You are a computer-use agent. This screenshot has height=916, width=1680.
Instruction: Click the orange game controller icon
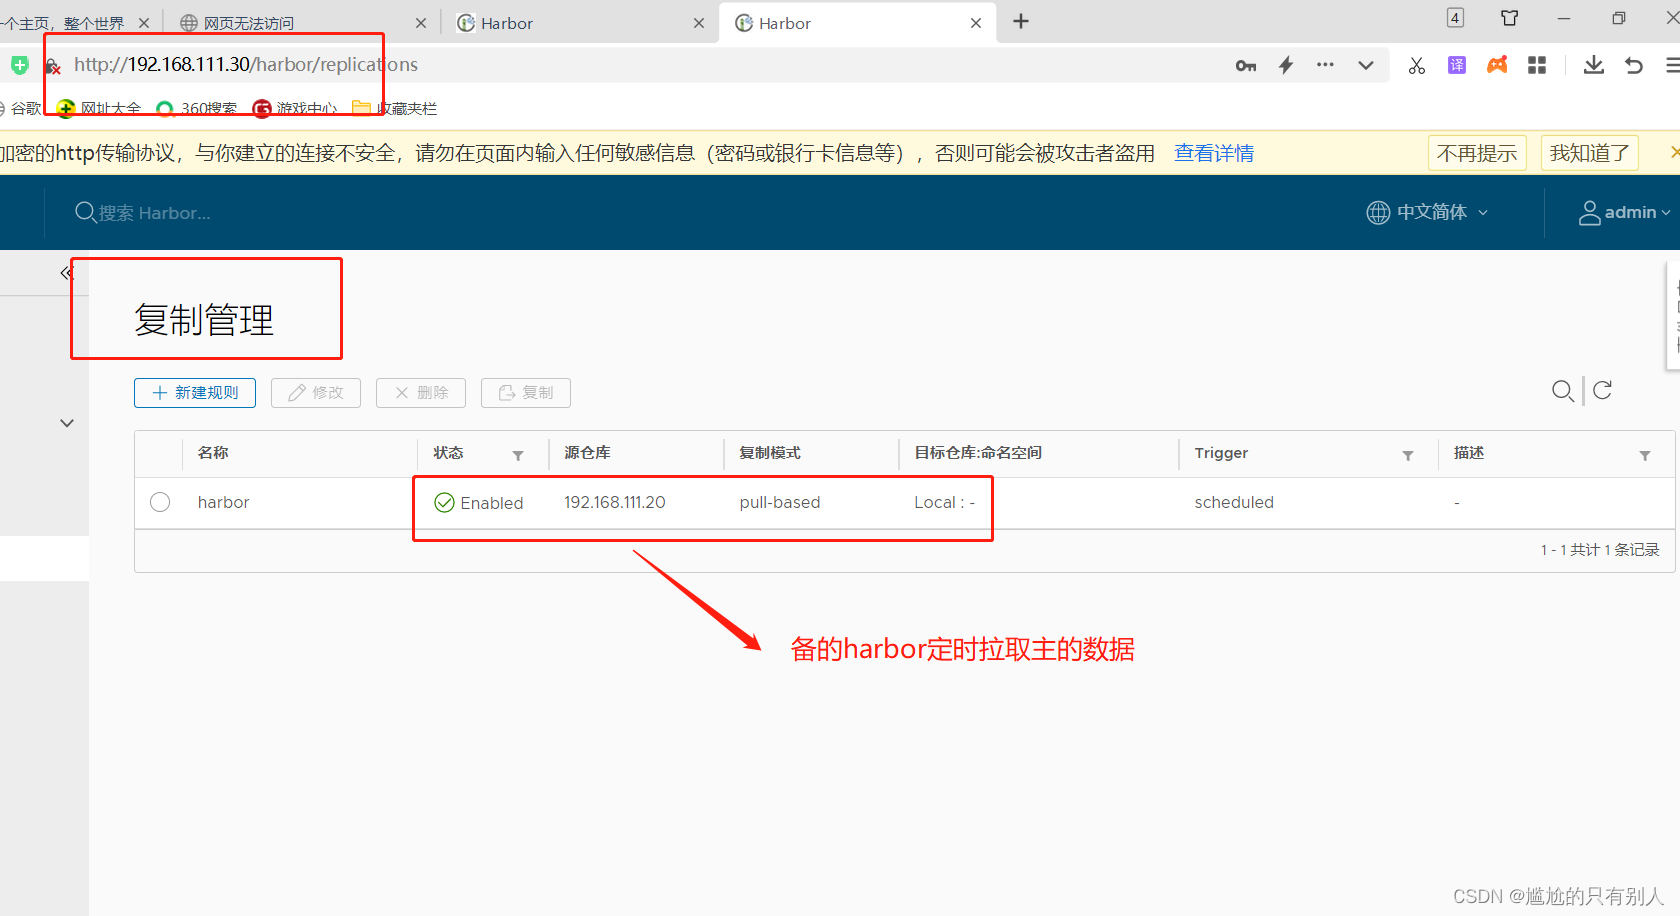[x=1497, y=65]
